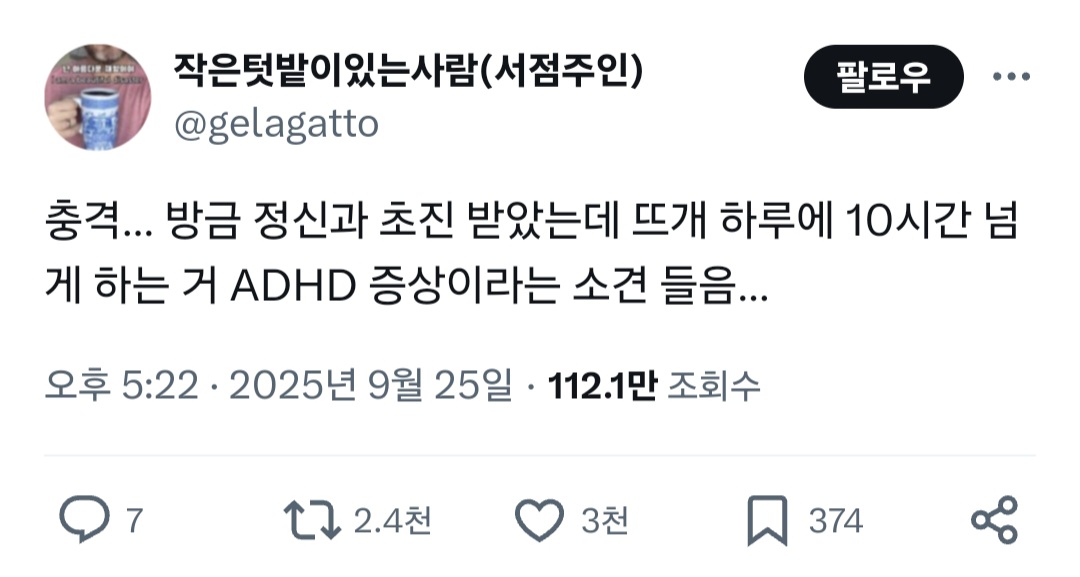Screen dimensions: 1080x577
Task: Like the post with heart icon
Action: [x=539, y=521]
